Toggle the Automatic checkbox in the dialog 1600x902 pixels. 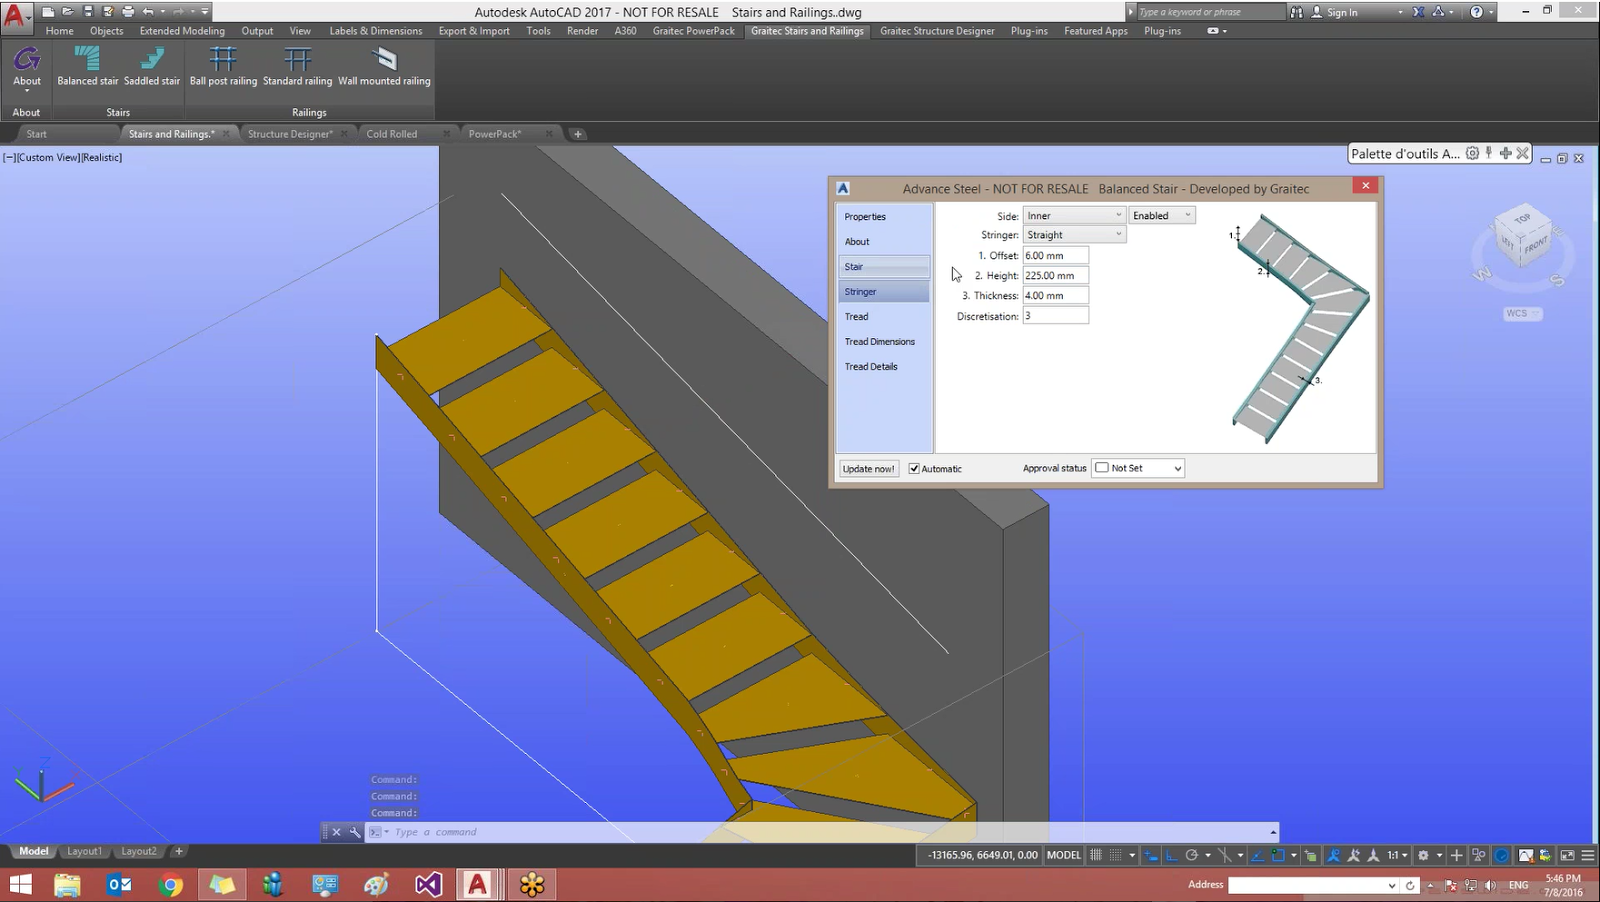914,468
